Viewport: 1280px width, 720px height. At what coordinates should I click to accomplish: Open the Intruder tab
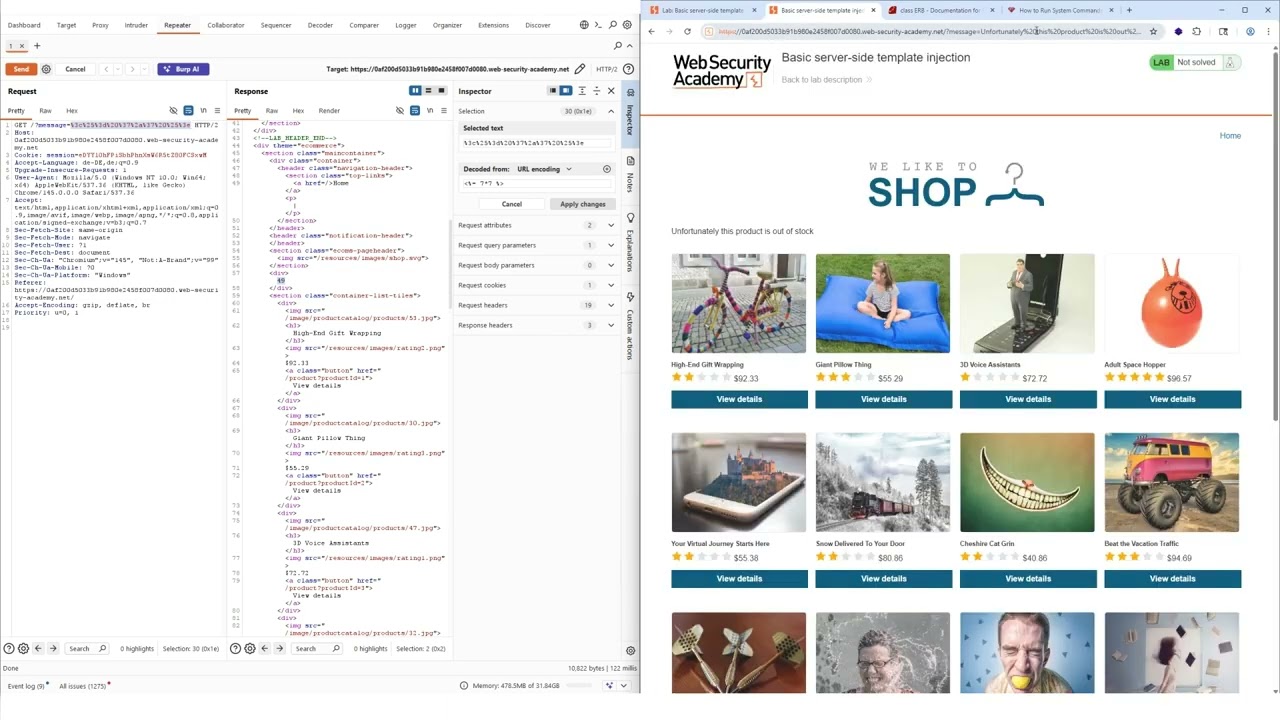pyautogui.click(x=136, y=25)
